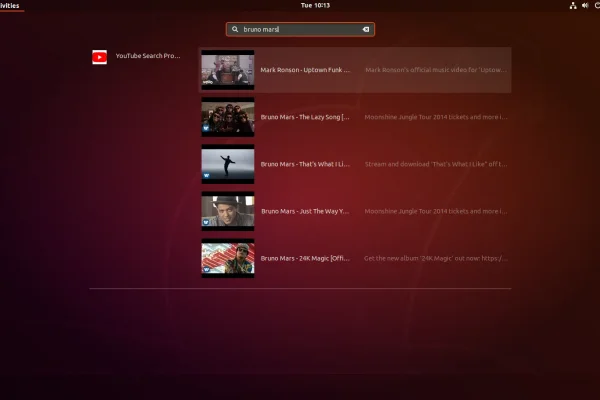Open That's What I Like thumbnail

coord(228,164)
